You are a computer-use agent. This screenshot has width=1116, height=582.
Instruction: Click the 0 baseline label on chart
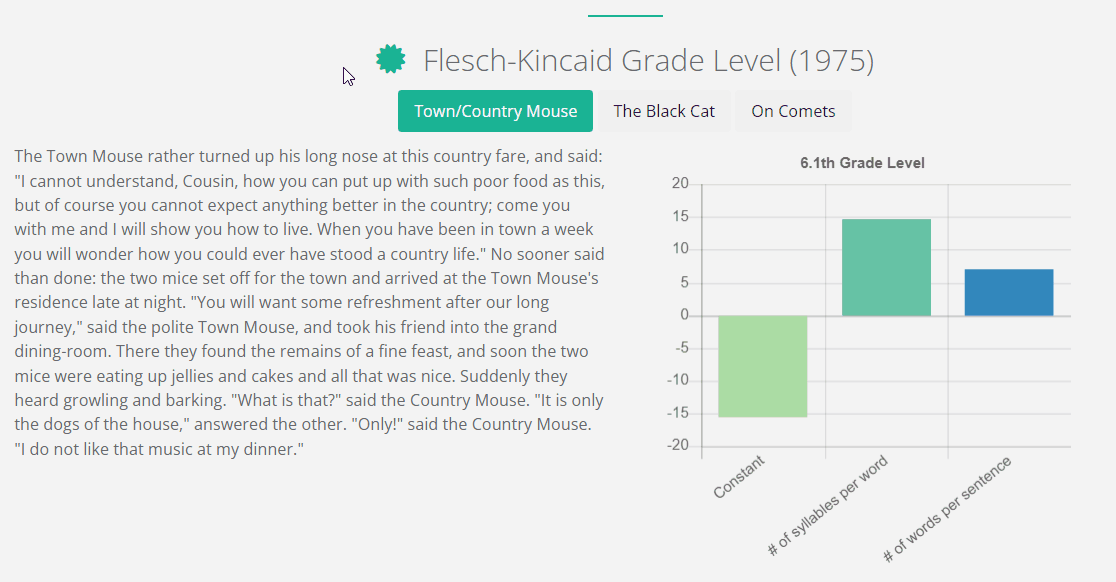point(685,314)
